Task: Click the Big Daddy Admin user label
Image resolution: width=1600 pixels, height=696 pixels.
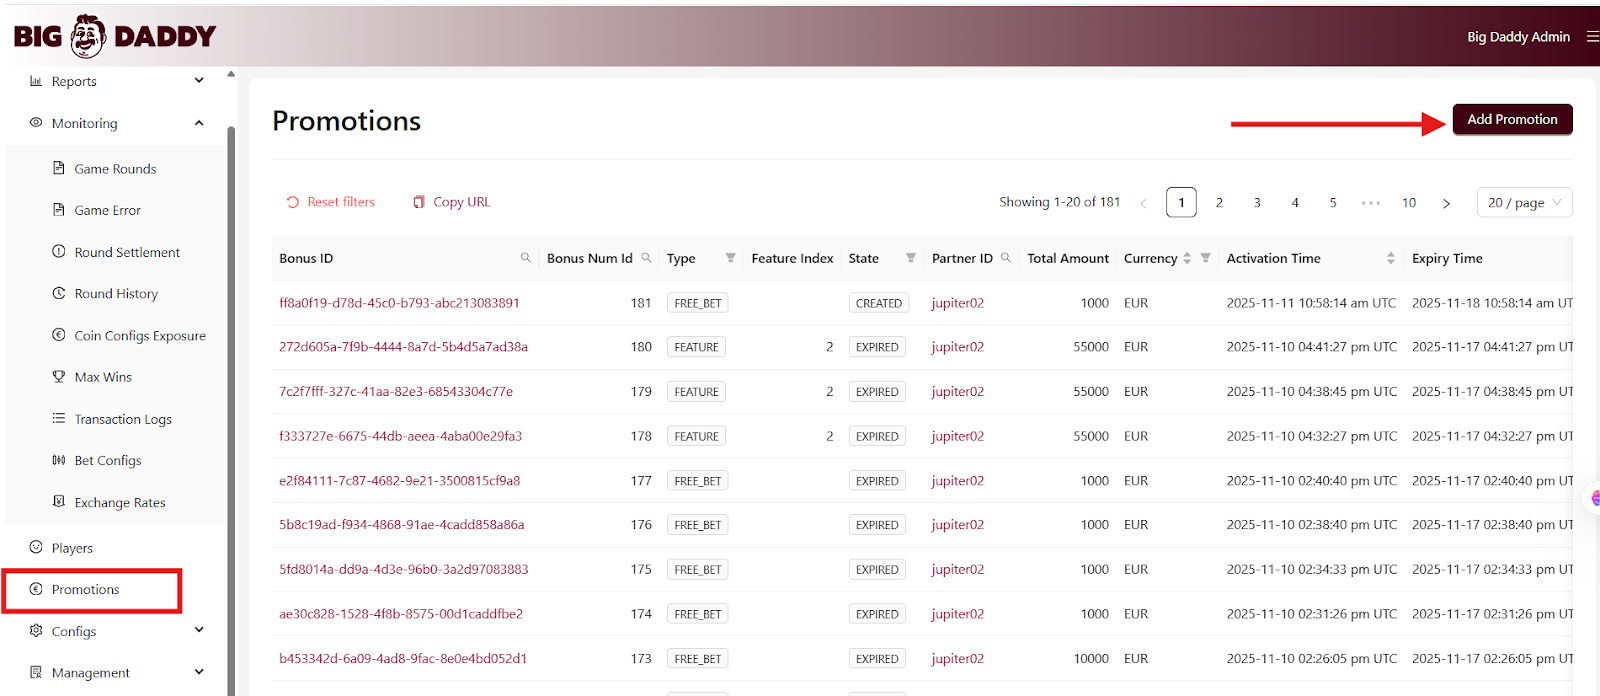Action: tap(1518, 37)
